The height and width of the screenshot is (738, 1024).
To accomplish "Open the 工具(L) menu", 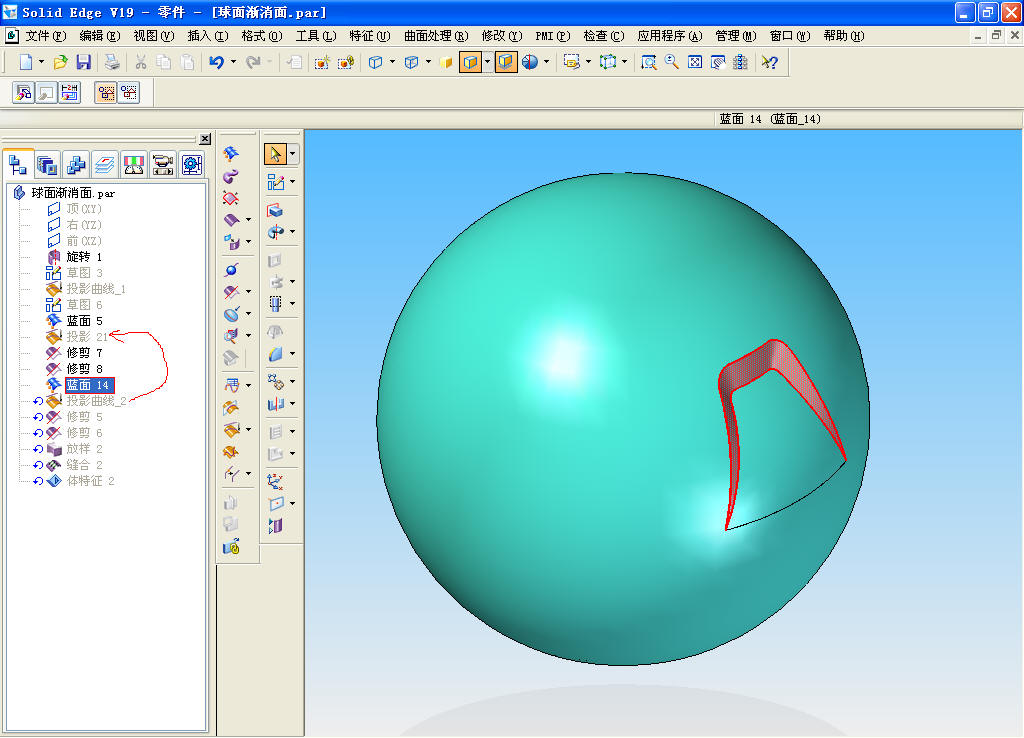I will click(315, 36).
